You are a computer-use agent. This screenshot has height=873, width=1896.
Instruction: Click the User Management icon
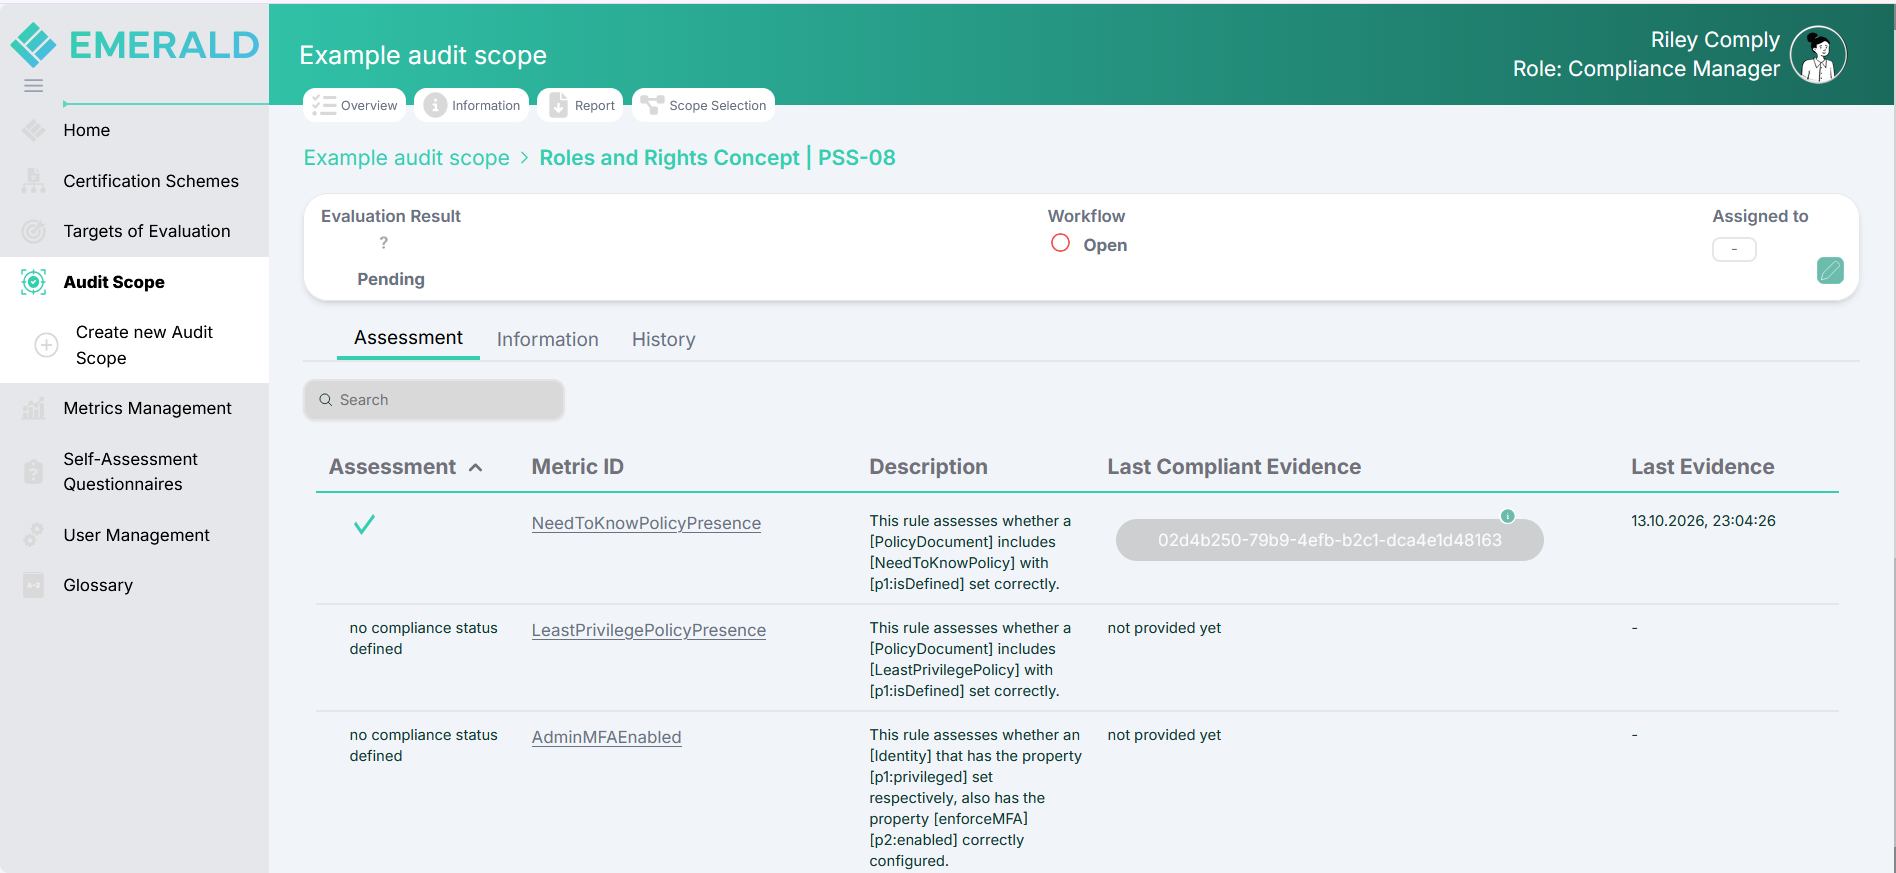click(33, 535)
